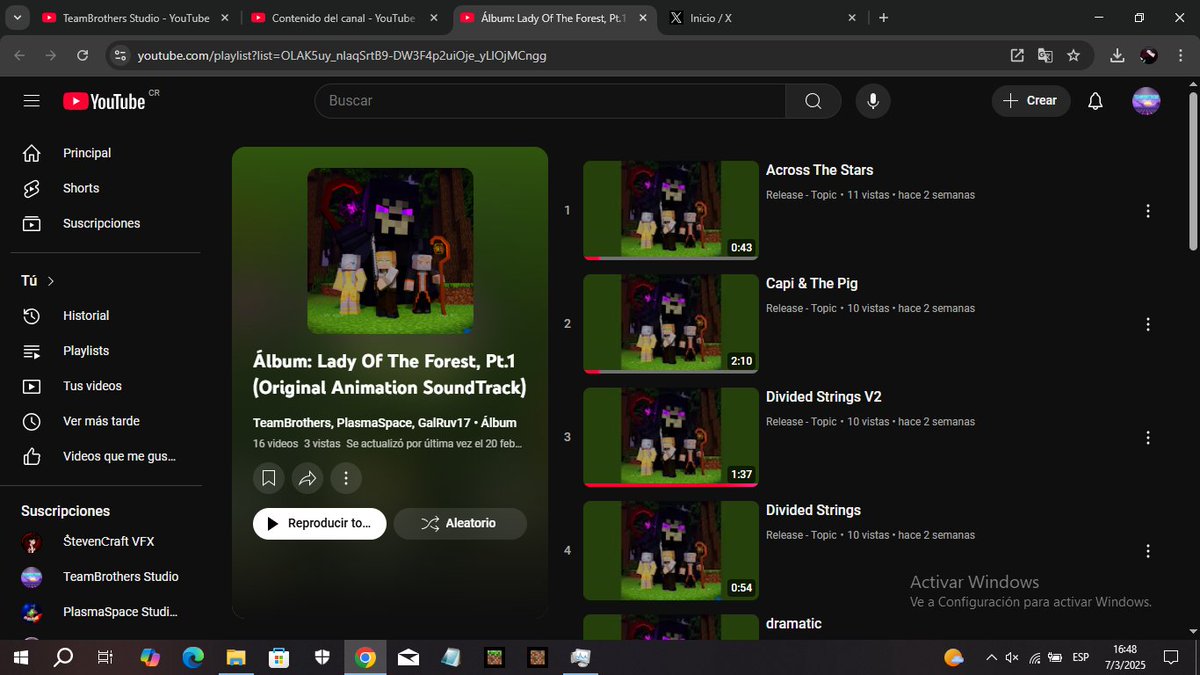Switch to TeamBrothers Studio - YouTube tab
1200x675 pixels.
(x=136, y=18)
